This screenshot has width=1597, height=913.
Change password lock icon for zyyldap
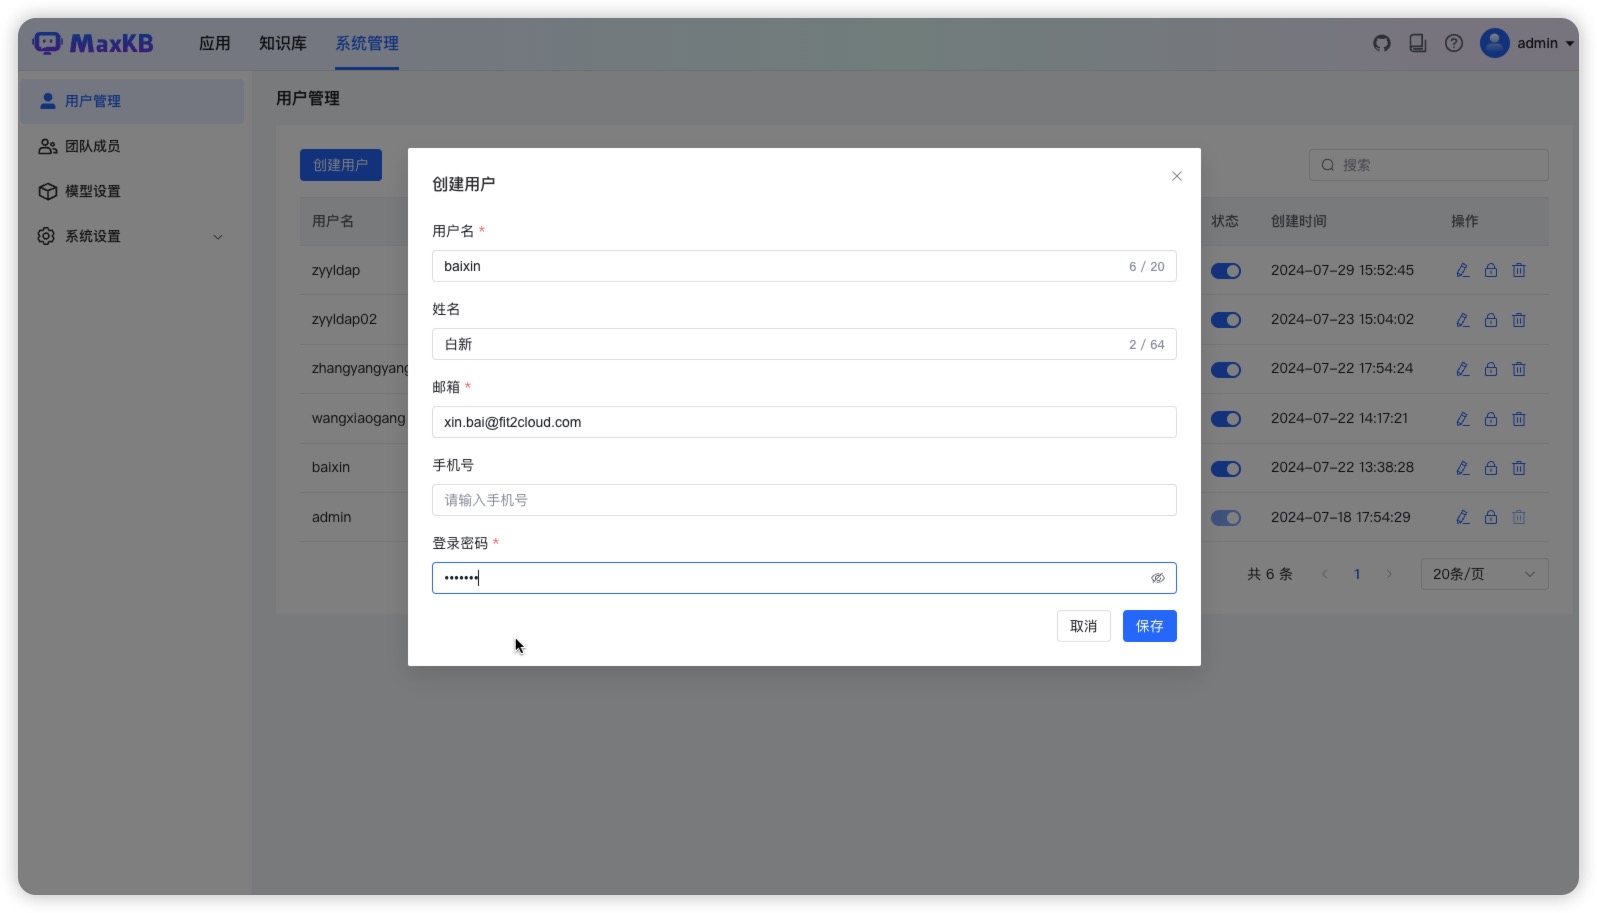click(1490, 270)
